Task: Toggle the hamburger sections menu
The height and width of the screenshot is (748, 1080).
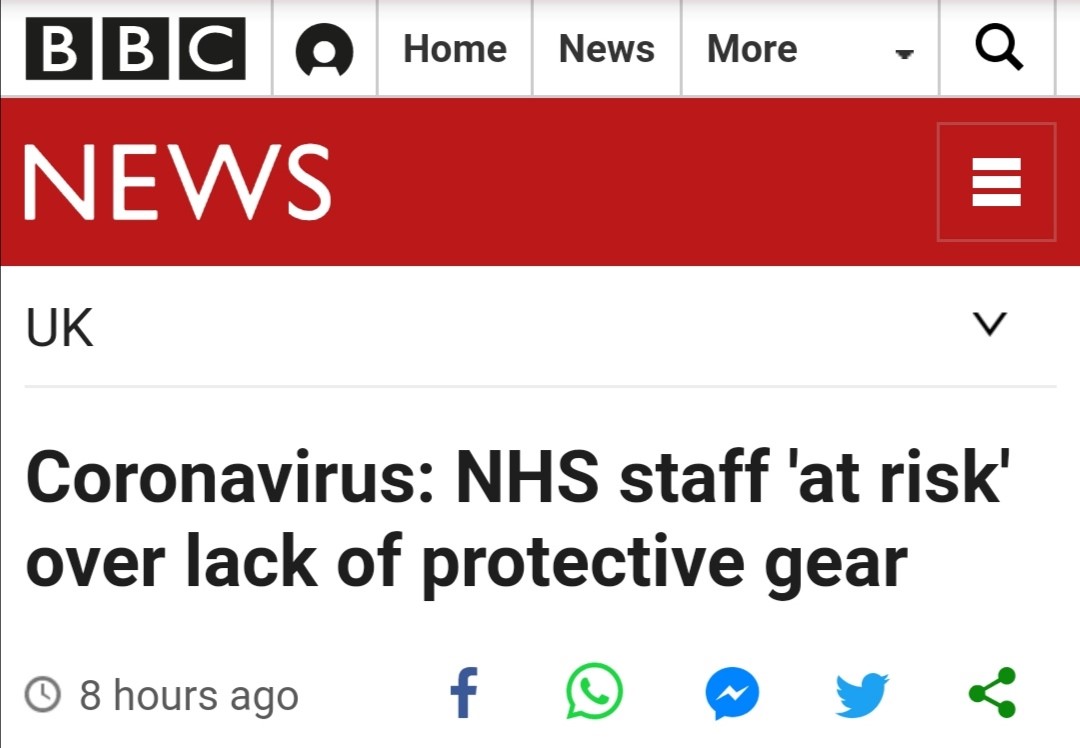Action: tap(996, 182)
